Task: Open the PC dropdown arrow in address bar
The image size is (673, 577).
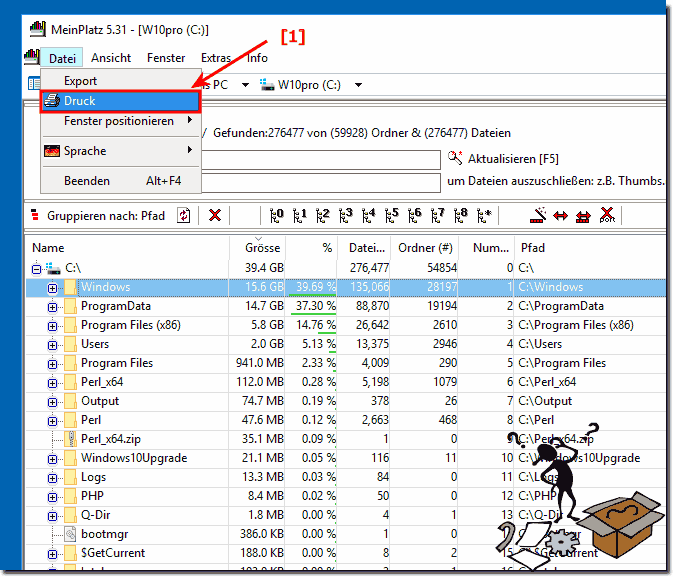Action: [x=245, y=85]
